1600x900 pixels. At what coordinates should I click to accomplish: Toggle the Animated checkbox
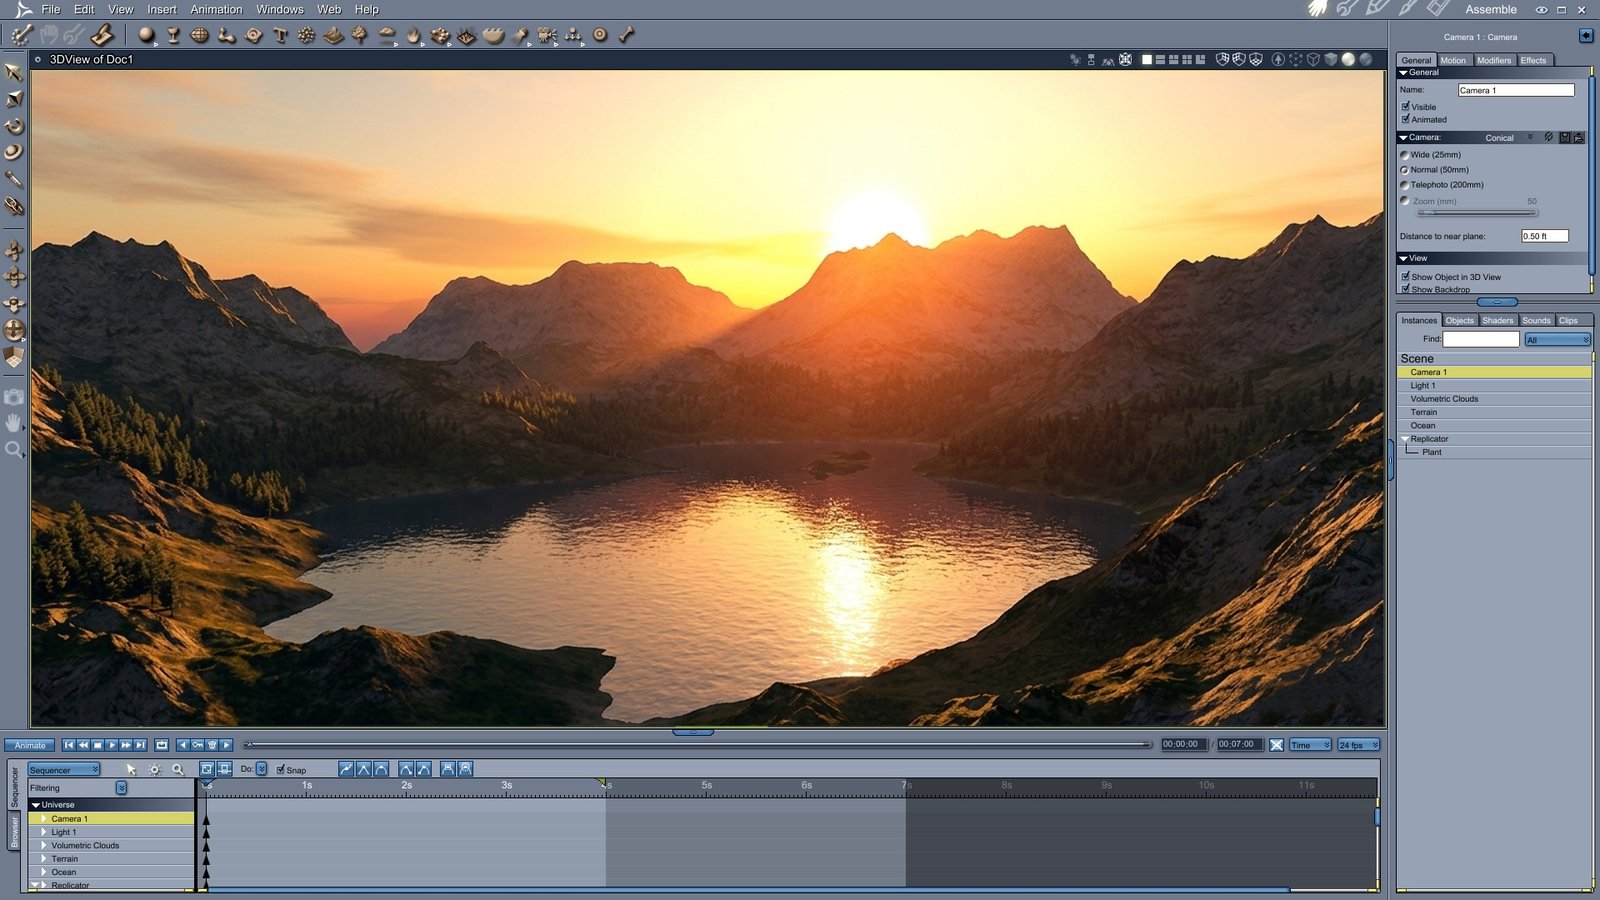pos(1406,119)
